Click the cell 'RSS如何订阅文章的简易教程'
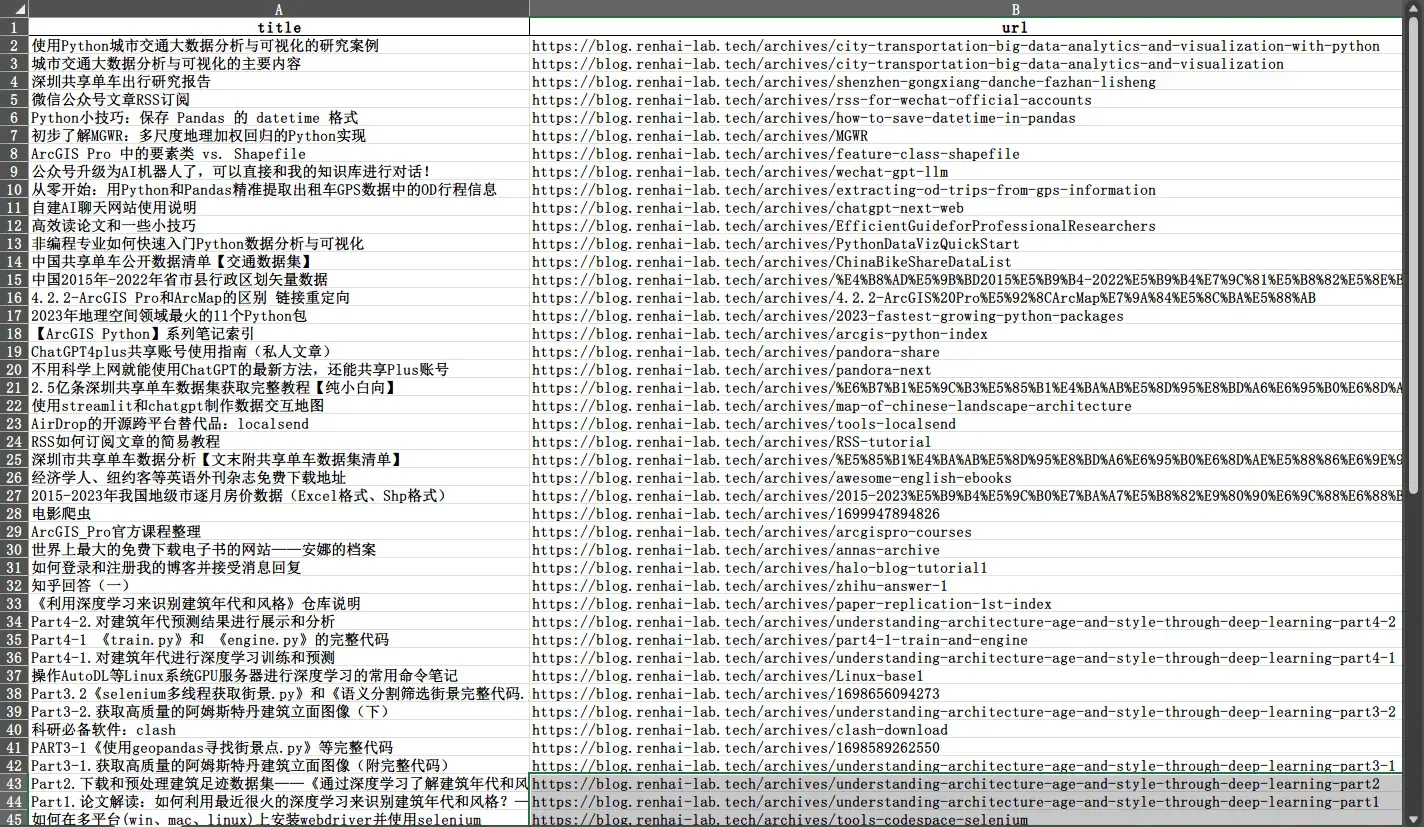The width and height of the screenshot is (1424, 827). (x=279, y=442)
